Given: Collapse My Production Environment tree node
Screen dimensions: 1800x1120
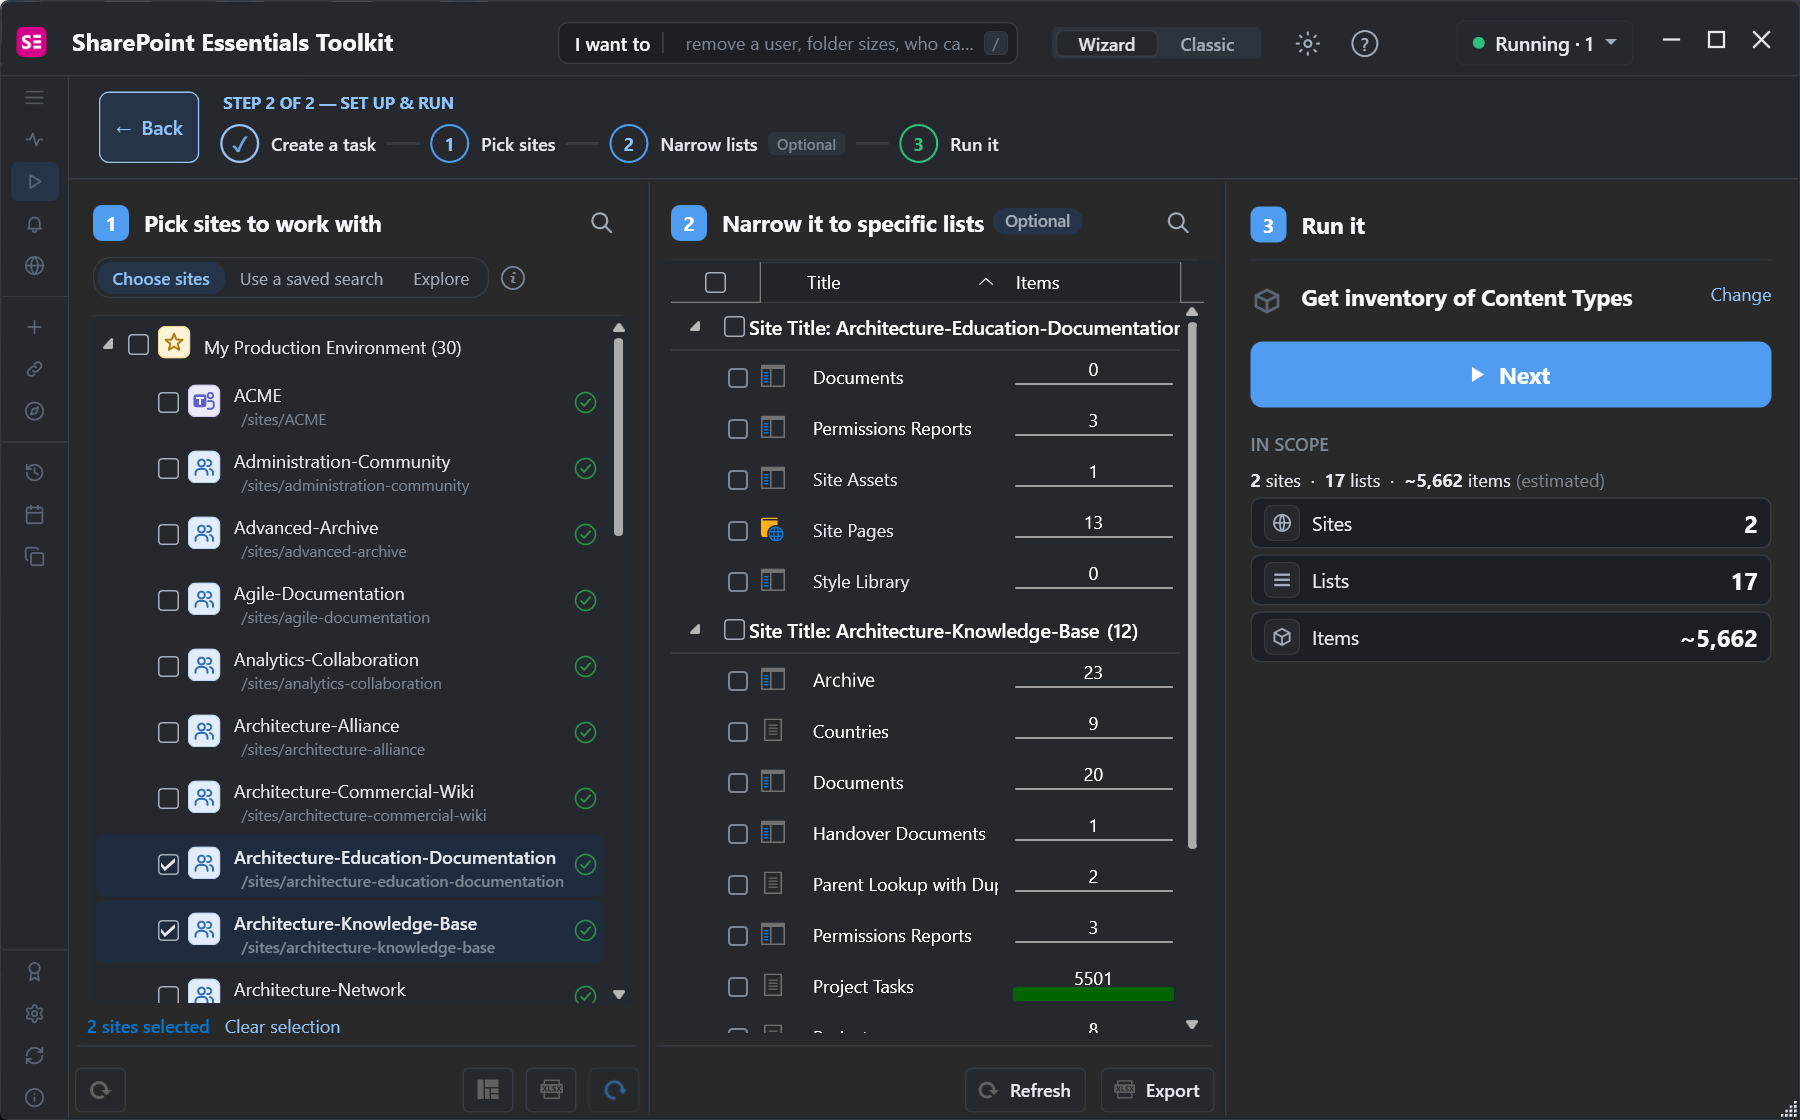Looking at the screenshot, I should [x=108, y=344].
